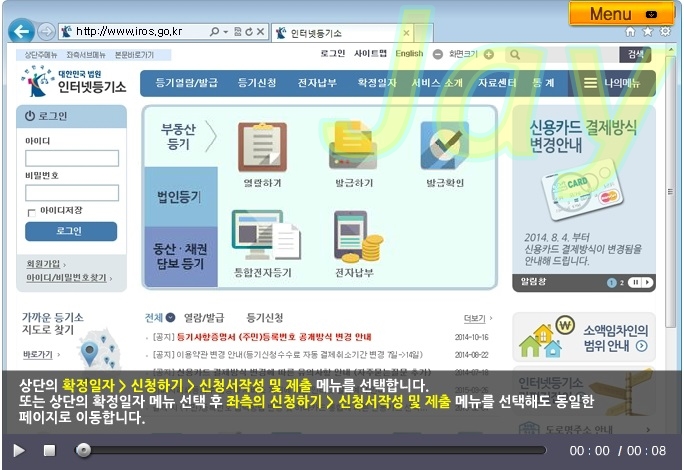This screenshot has width=684, height=470.
Task: Open 자료센터 menu
Action: (497, 82)
